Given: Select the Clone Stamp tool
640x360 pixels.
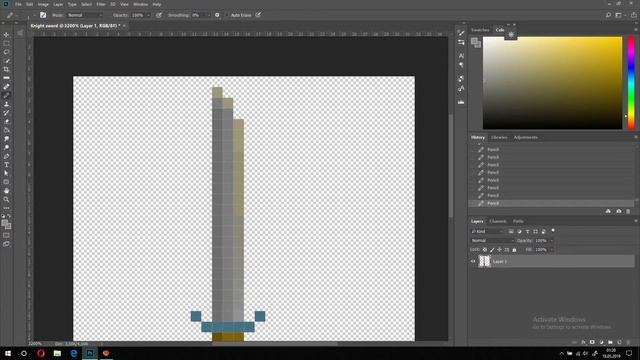Looking at the screenshot, I should pos(6,104).
